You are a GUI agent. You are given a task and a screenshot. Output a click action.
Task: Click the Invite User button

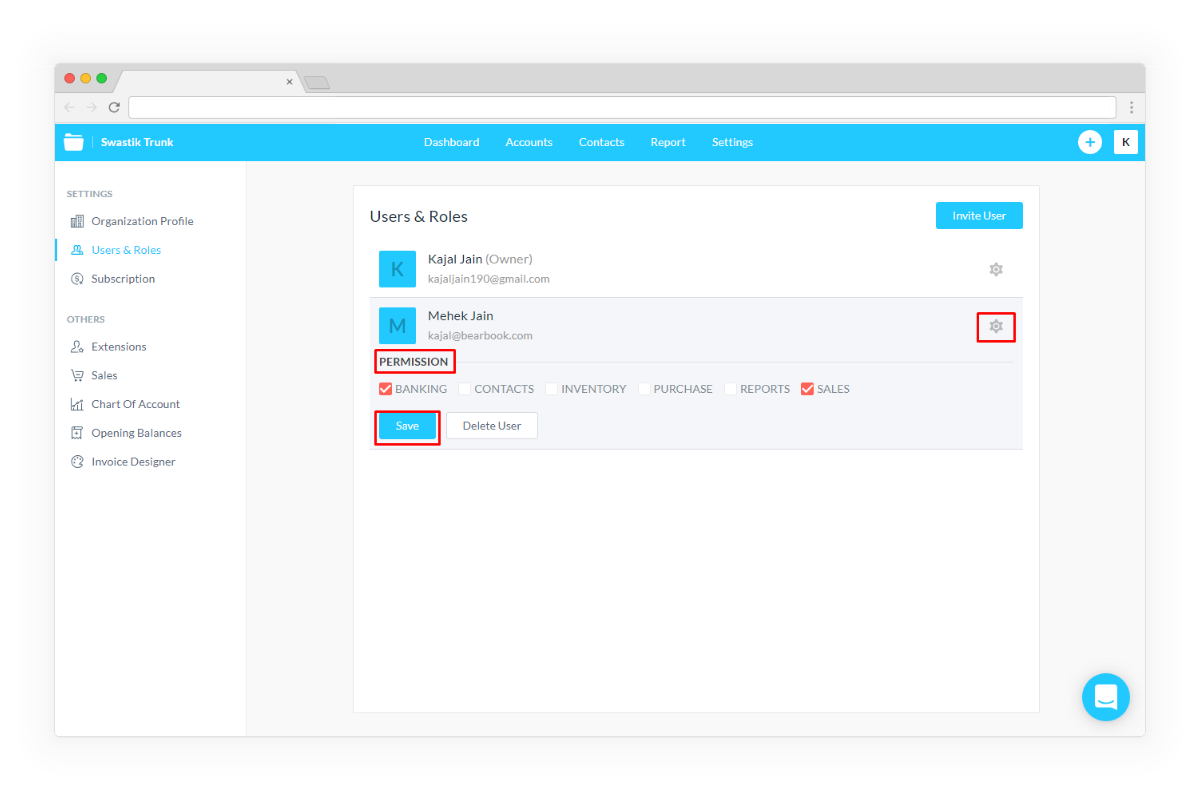click(x=979, y=216)
